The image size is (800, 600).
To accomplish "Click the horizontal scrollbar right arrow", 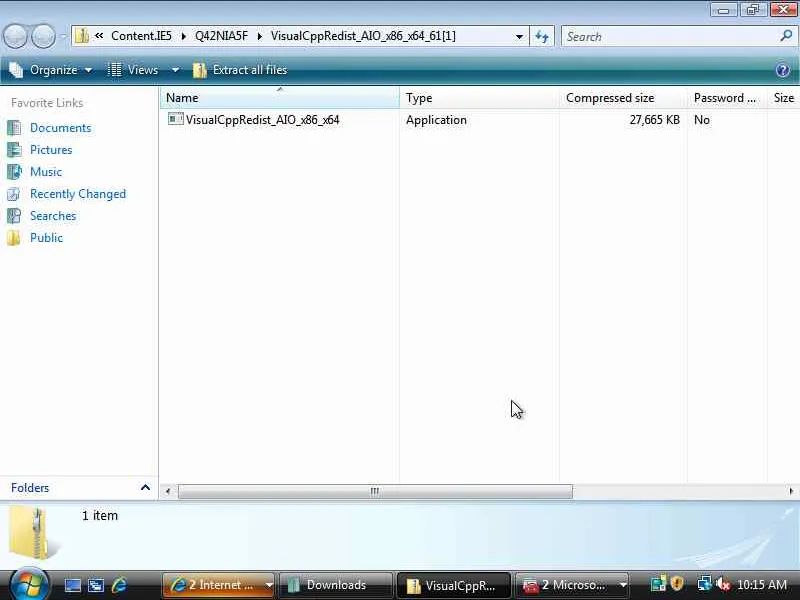I will [x=791, y=491].
